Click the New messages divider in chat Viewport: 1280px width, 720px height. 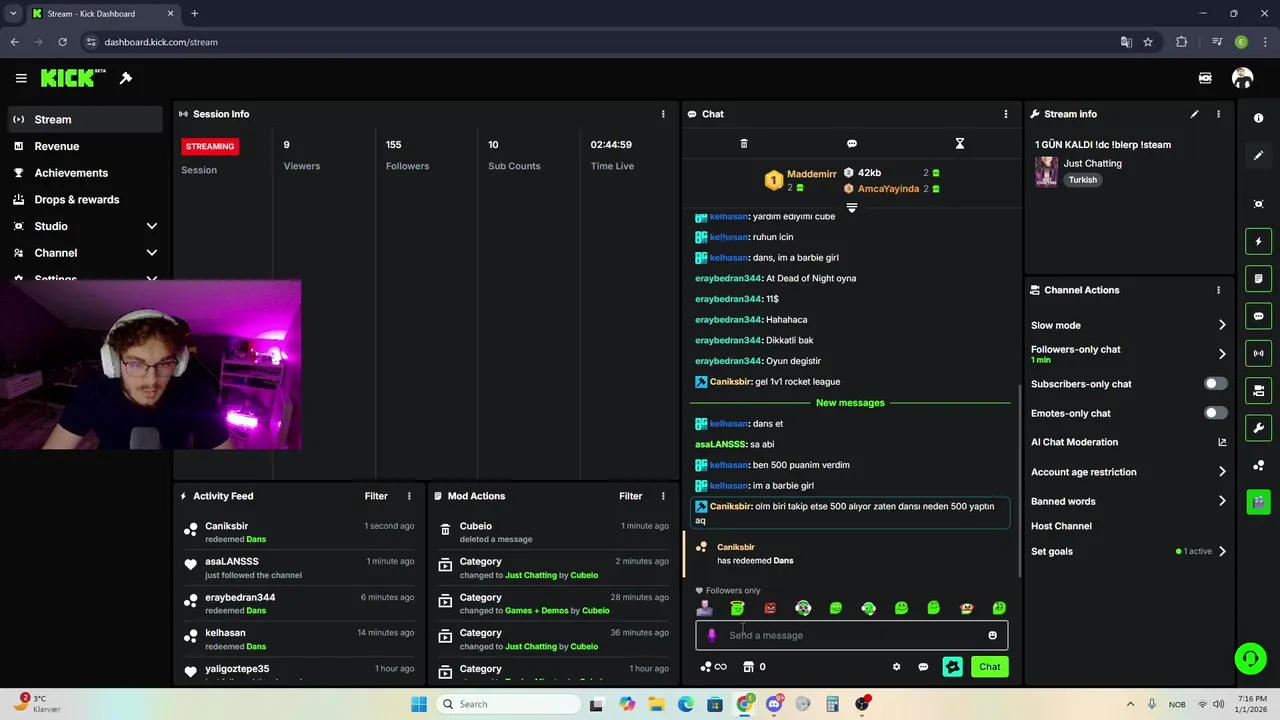[x=850, y=403]
